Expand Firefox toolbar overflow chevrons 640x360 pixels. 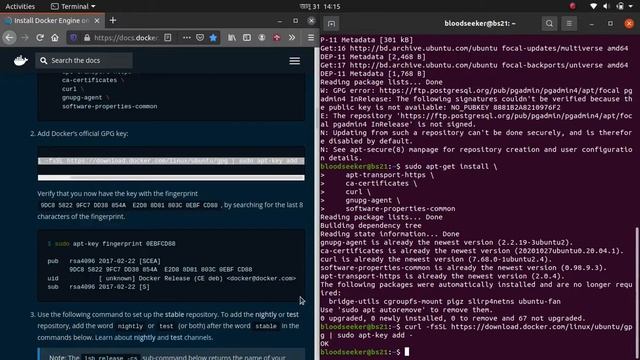292,38
